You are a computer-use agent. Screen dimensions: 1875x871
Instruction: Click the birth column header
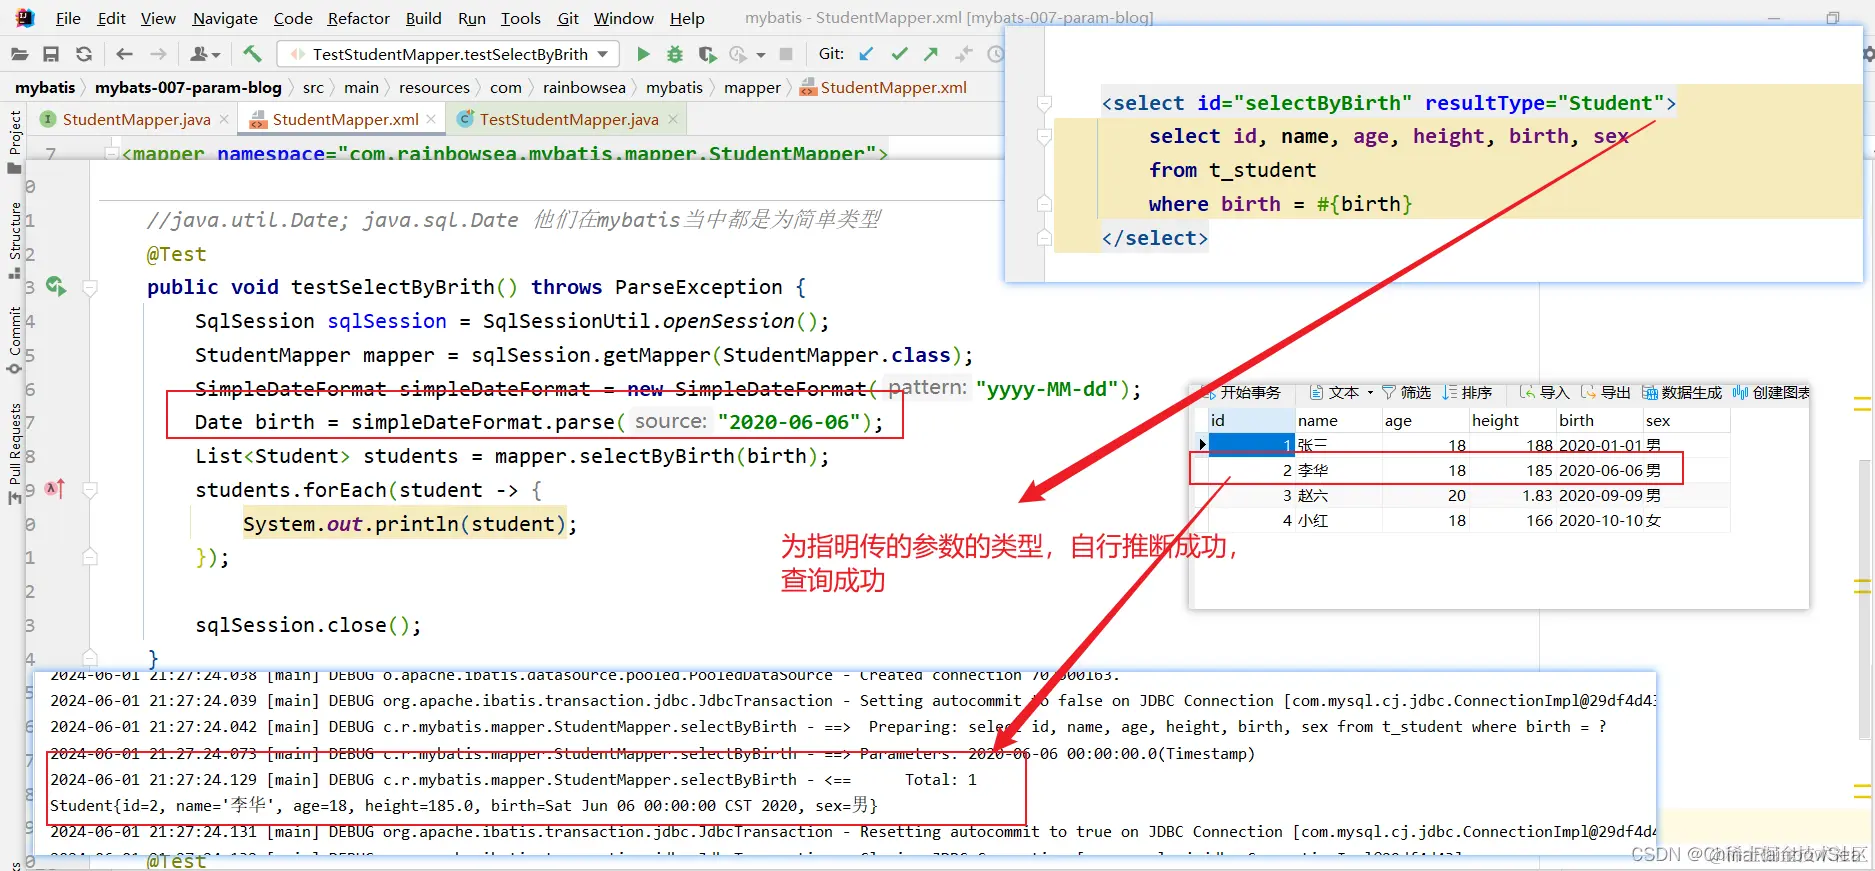[1599, 420]
